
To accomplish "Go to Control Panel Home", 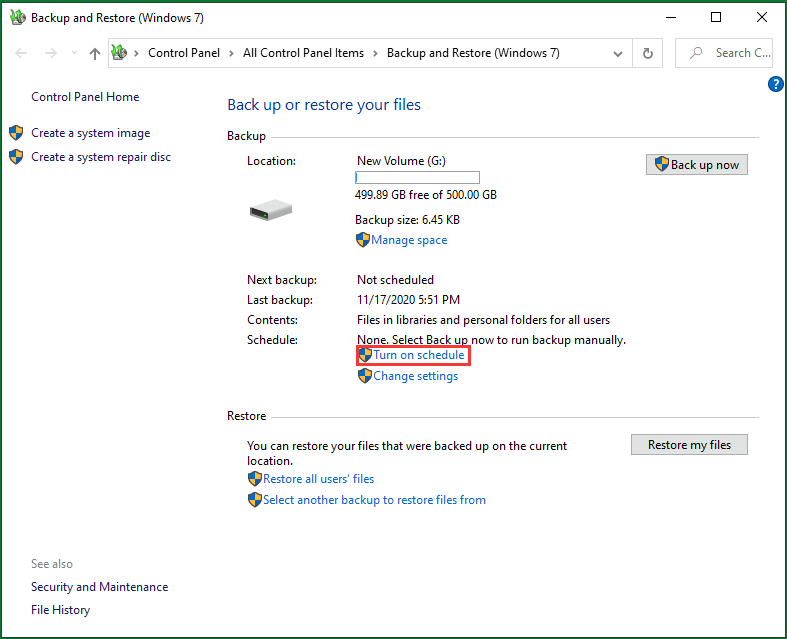I will click(x=85, y=97).
